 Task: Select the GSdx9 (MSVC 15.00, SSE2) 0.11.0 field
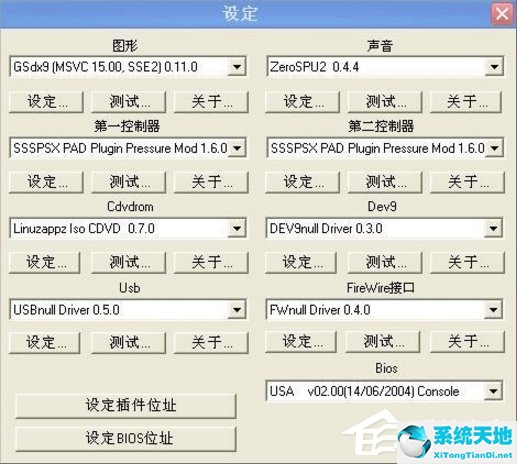128,67
